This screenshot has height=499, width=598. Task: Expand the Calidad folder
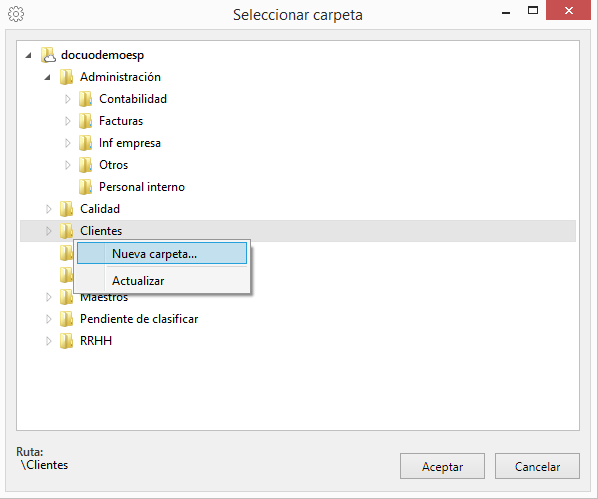48,209
